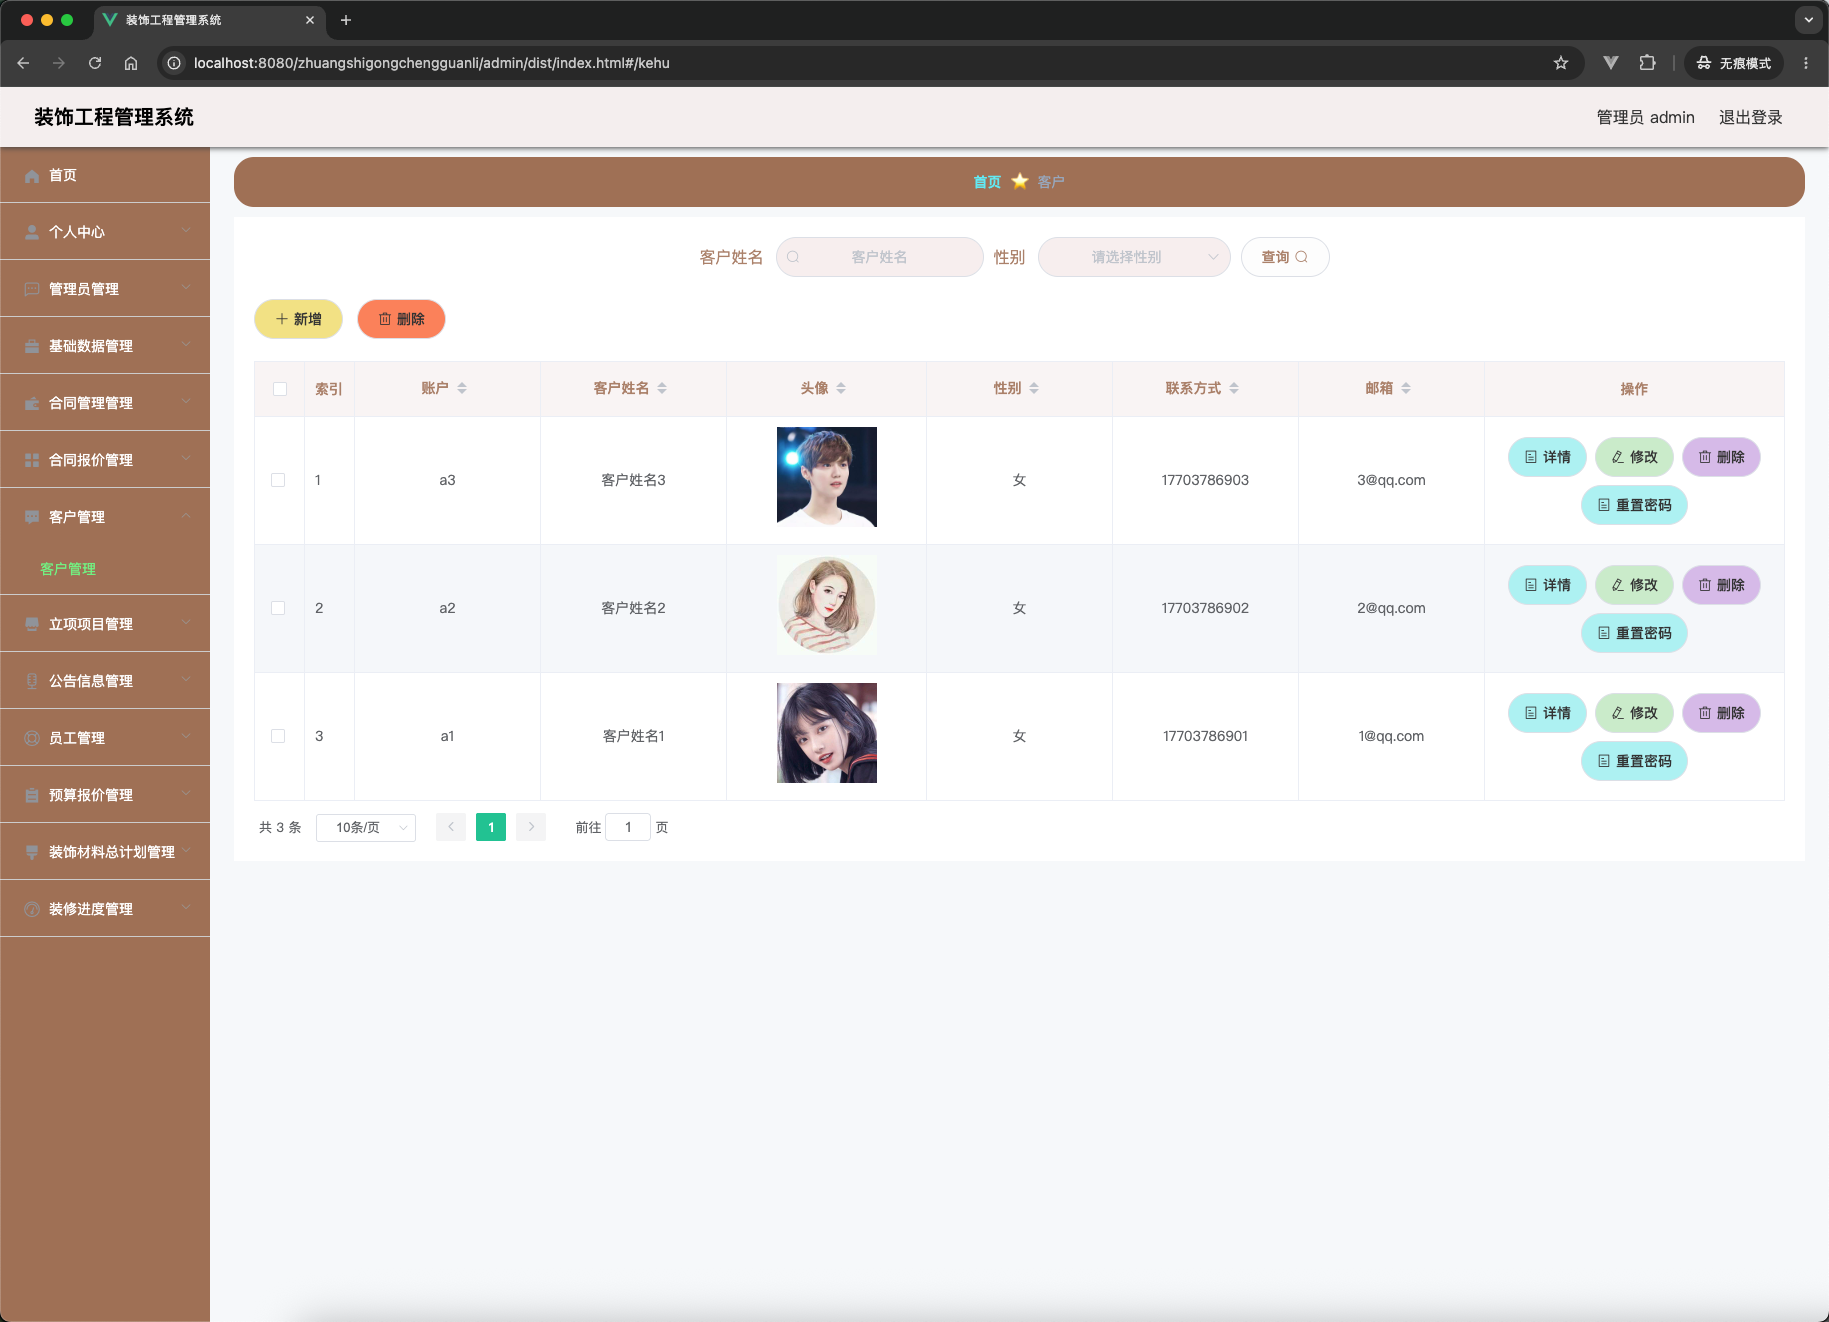Open the browser home page icon
This screenshot has width=1829, height=1322.
131,63
